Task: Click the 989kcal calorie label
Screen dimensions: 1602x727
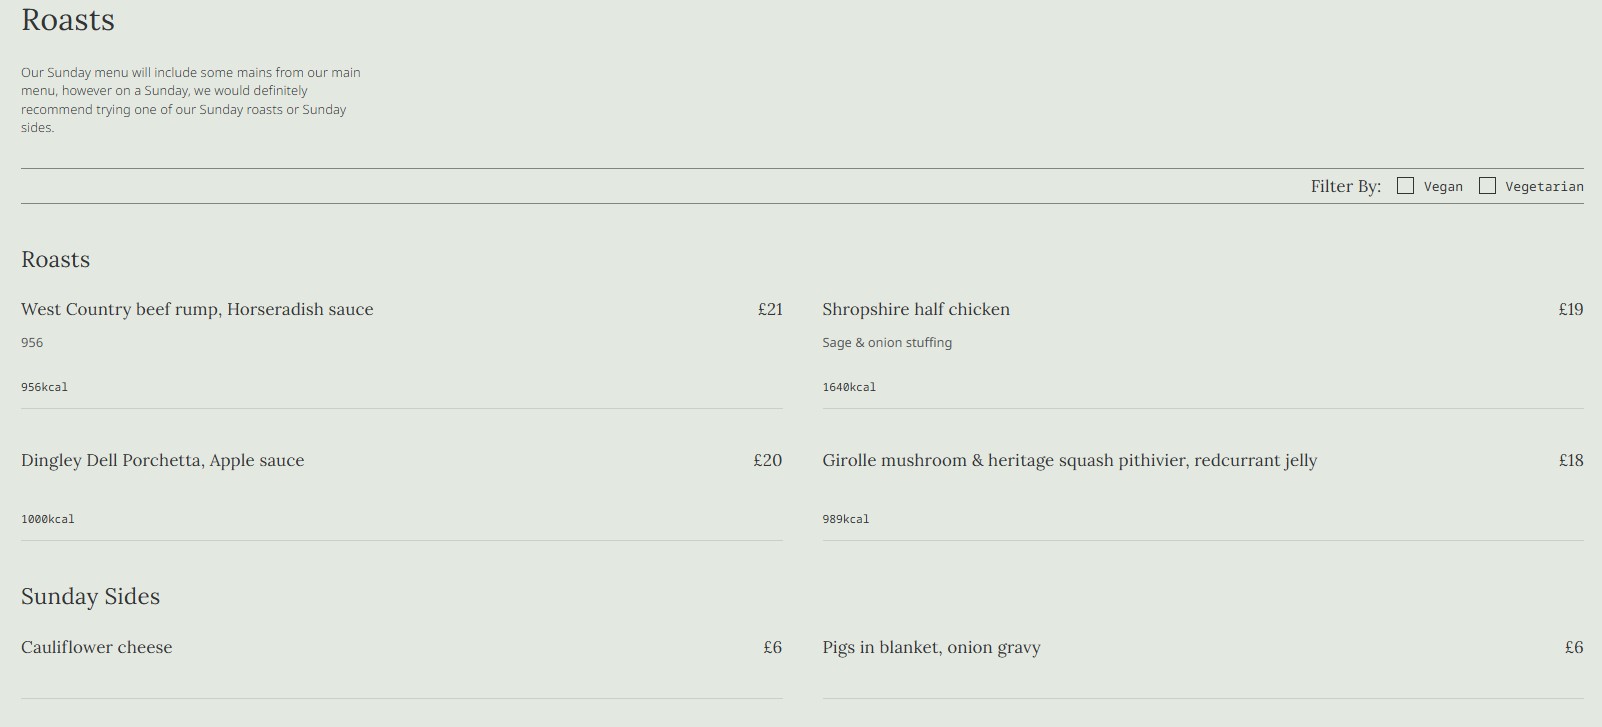Action: (846, 520)
